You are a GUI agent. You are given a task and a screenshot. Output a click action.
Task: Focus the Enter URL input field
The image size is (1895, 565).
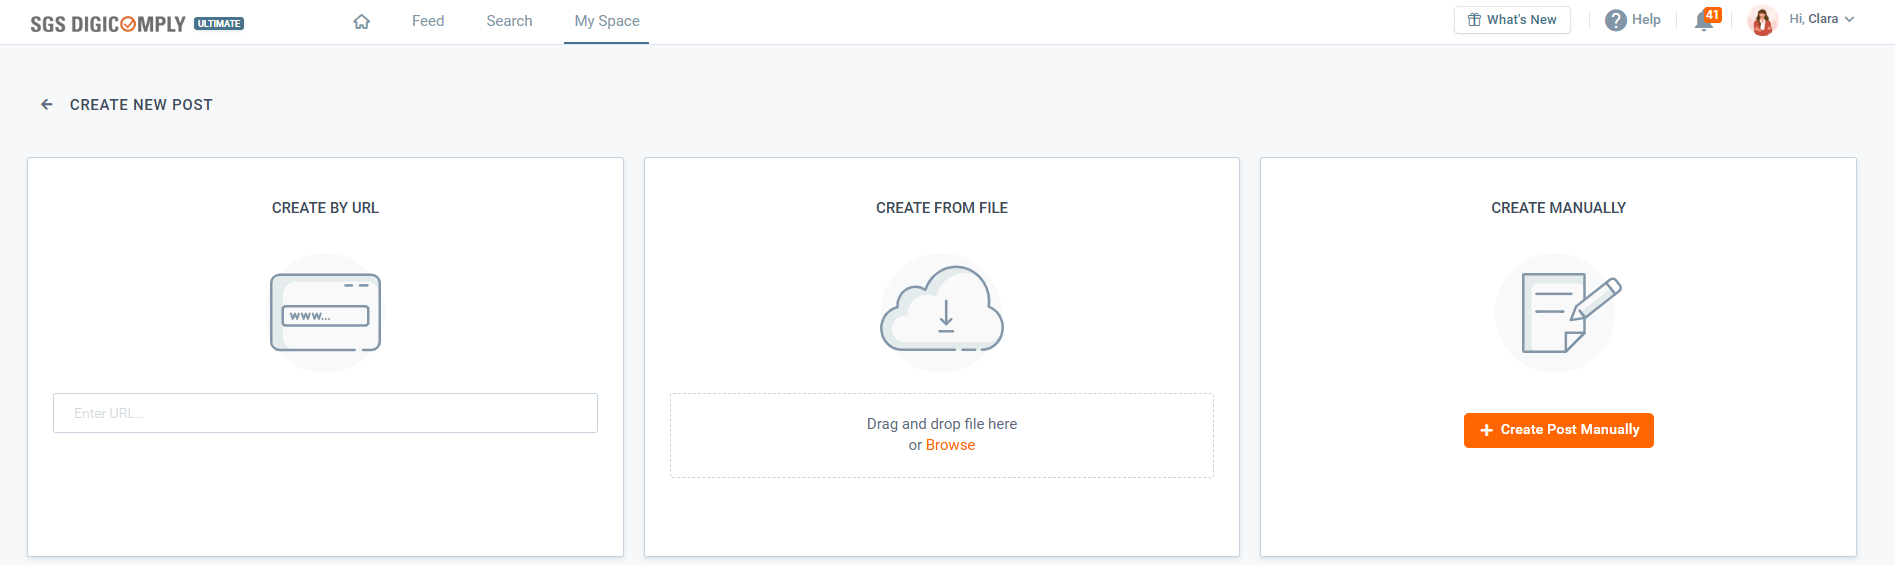325,413
